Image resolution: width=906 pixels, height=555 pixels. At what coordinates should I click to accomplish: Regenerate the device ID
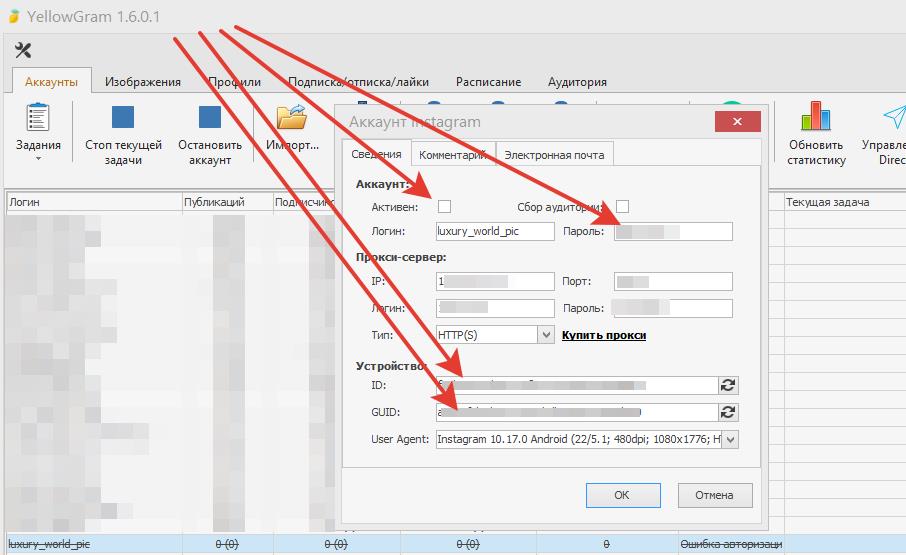728,385
